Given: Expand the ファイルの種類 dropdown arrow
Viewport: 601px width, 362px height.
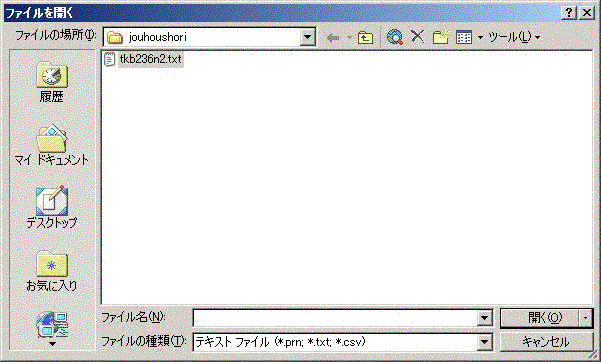Looking at the screenshot, I should [x=484, y=342].
